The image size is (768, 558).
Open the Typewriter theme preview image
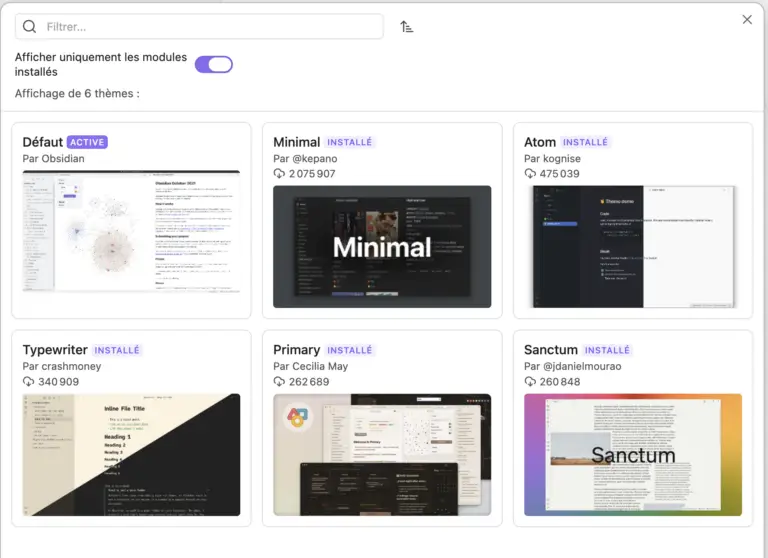pos(131,454)
